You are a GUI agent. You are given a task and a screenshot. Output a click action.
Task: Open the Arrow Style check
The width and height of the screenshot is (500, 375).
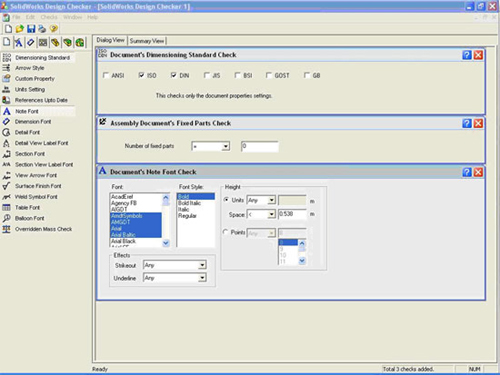(23, 68)
